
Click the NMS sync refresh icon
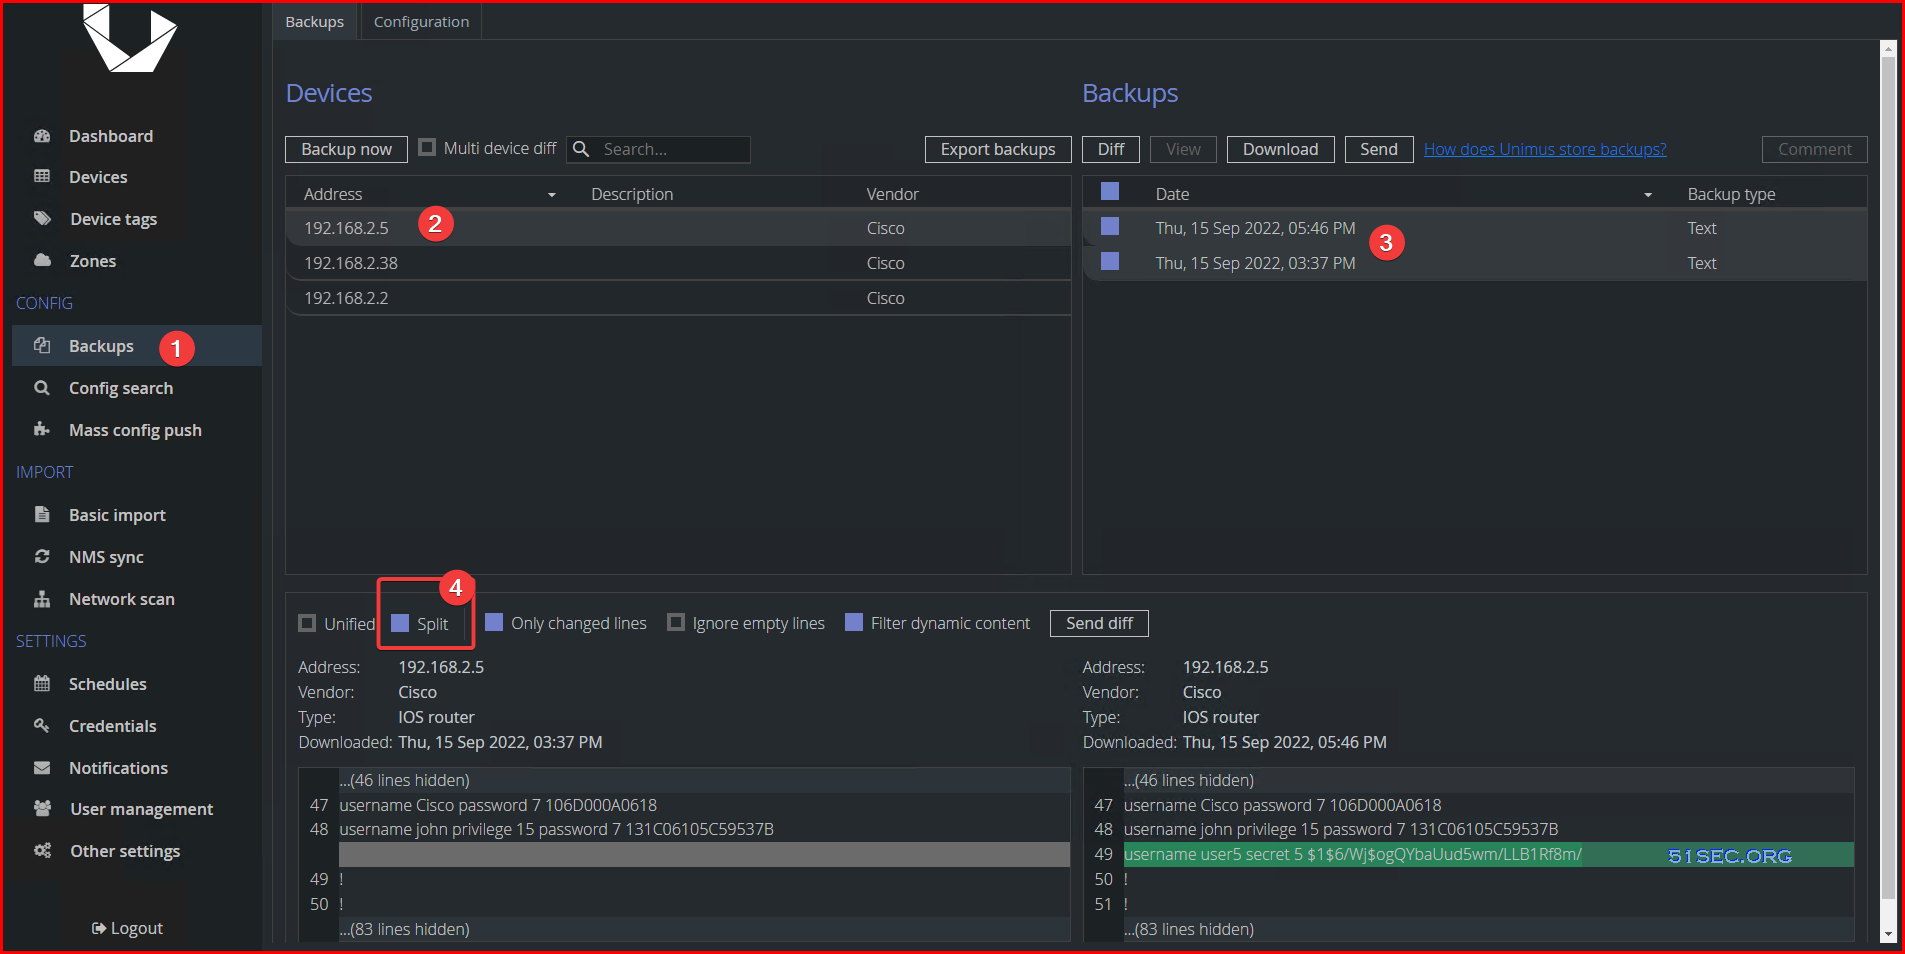[x=42, y=557]
